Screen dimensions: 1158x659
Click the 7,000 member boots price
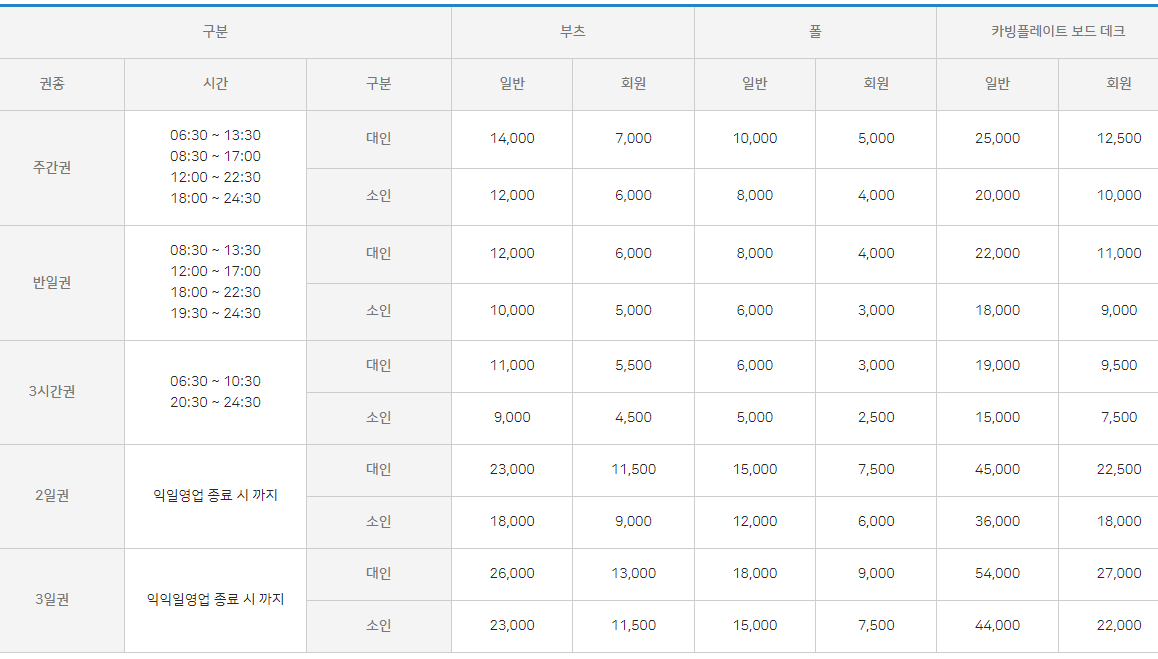tap(634, 139)
